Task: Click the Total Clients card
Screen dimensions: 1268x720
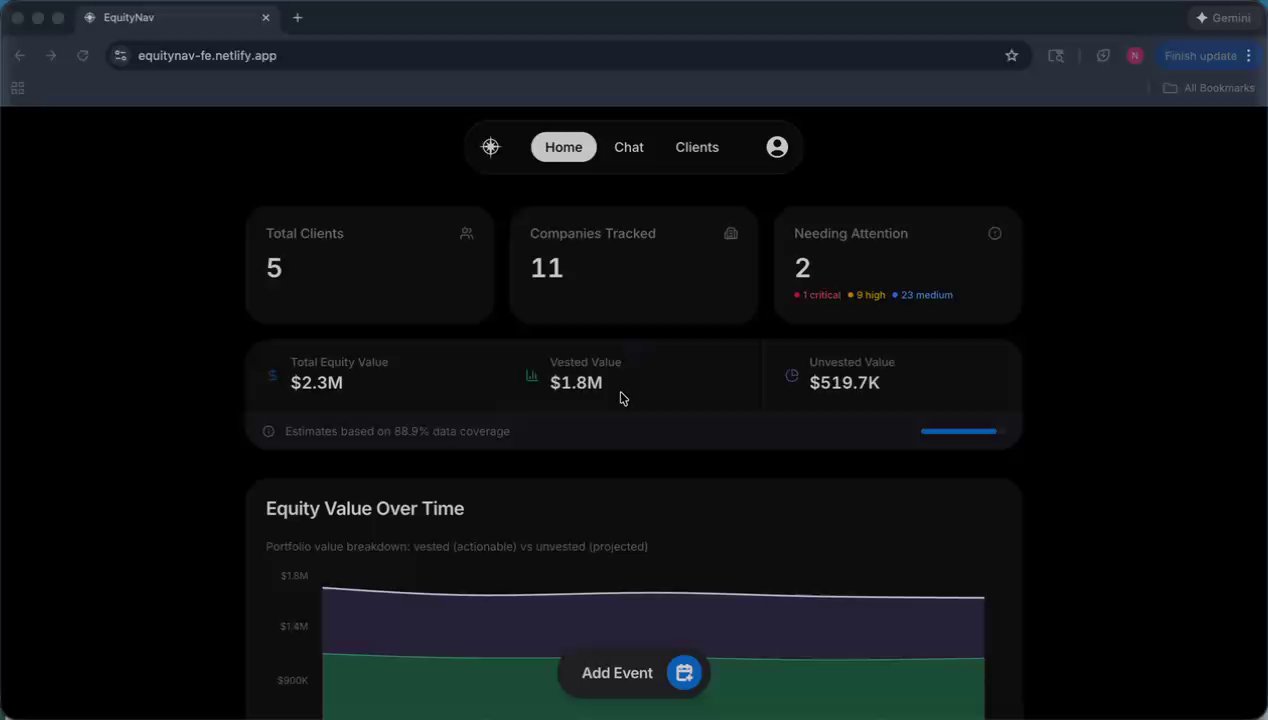Action: tap(370, 265)
